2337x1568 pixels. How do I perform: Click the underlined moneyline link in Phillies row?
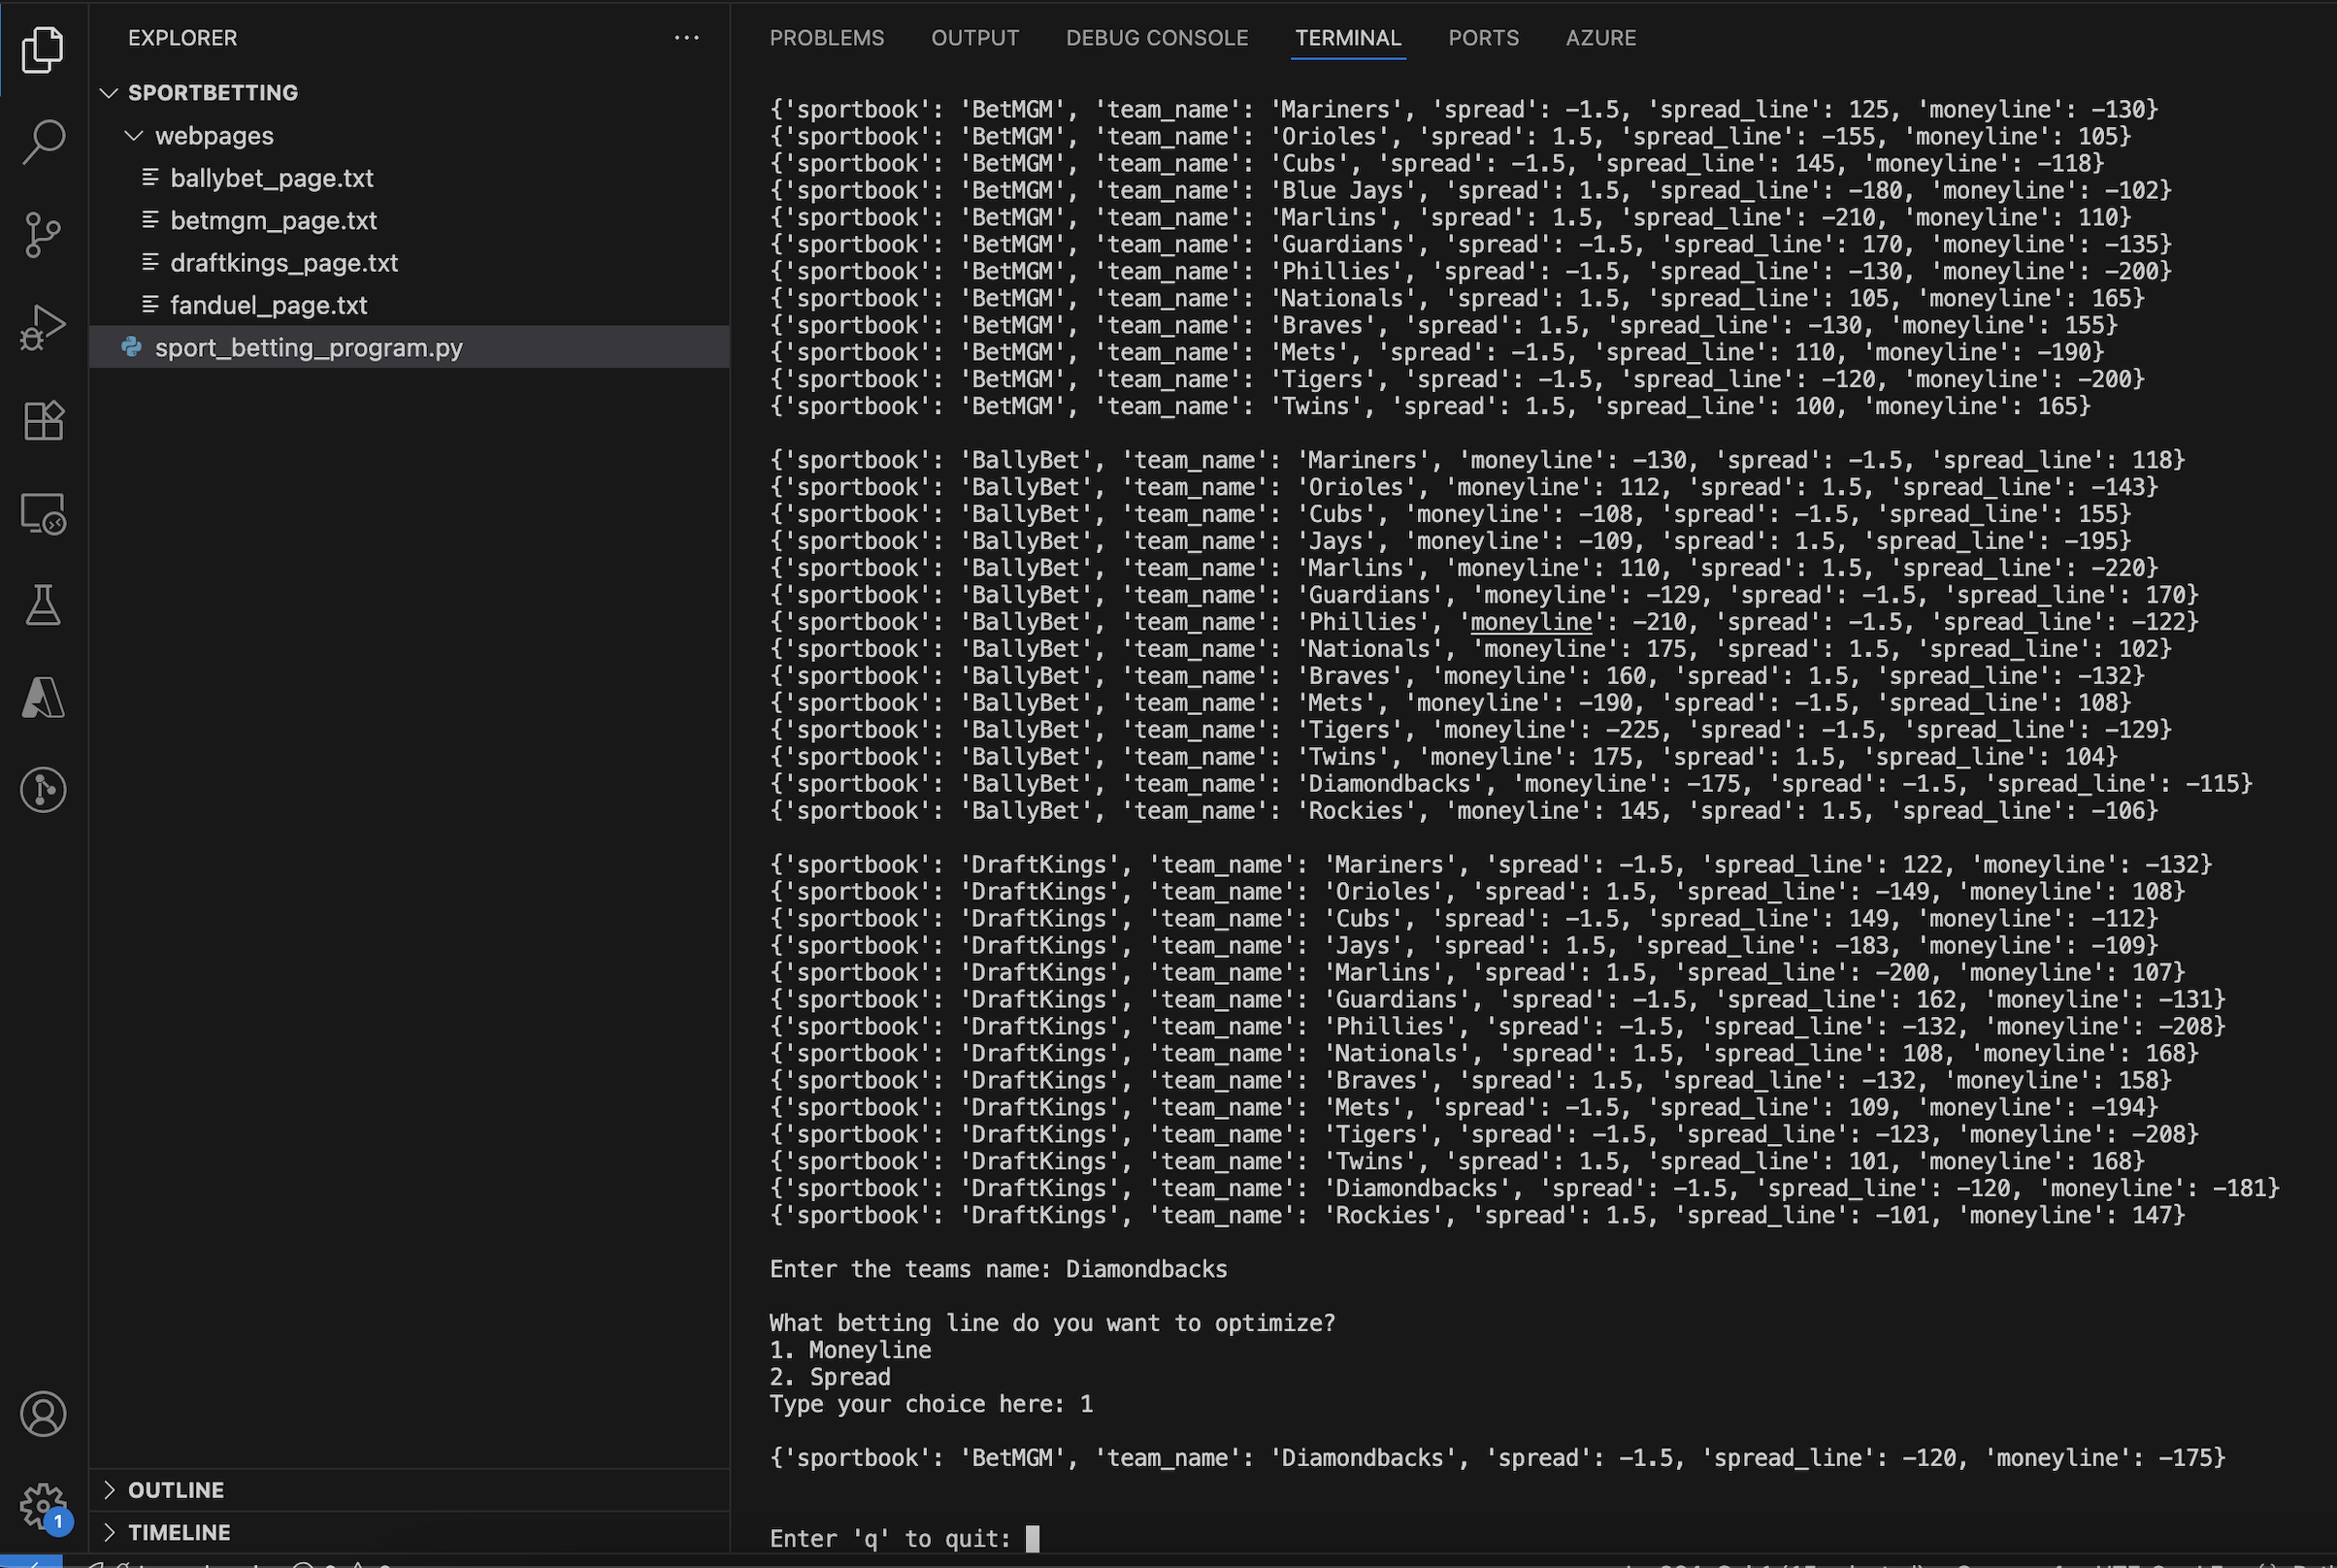tap(1530, 622)
